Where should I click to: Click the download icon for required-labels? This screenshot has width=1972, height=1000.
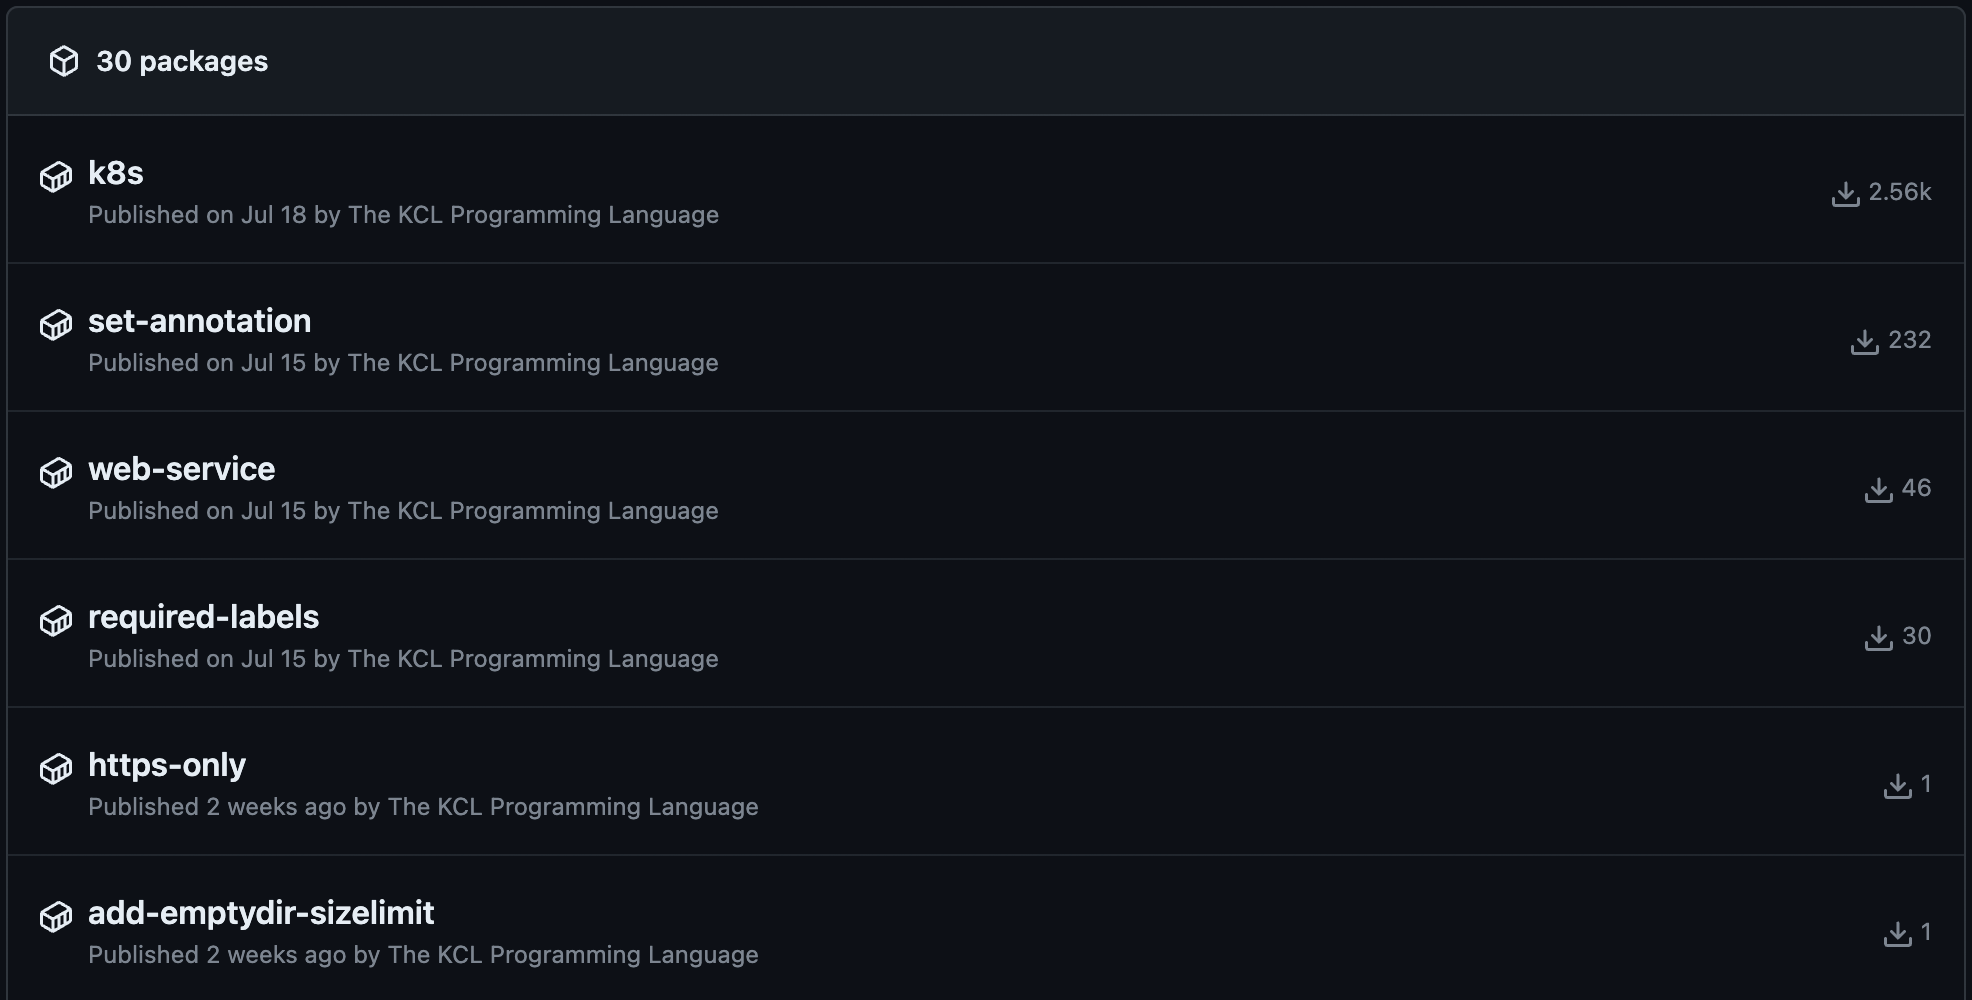[1878, 637]
